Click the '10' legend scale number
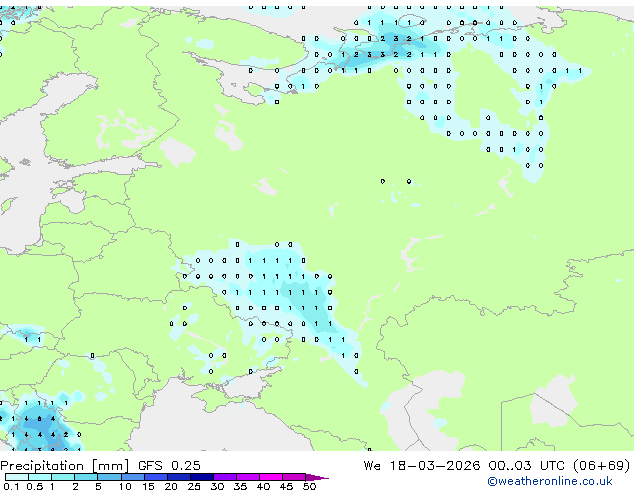Image resolution: width=634 pixels, height=490 pixels. [125, 486]
